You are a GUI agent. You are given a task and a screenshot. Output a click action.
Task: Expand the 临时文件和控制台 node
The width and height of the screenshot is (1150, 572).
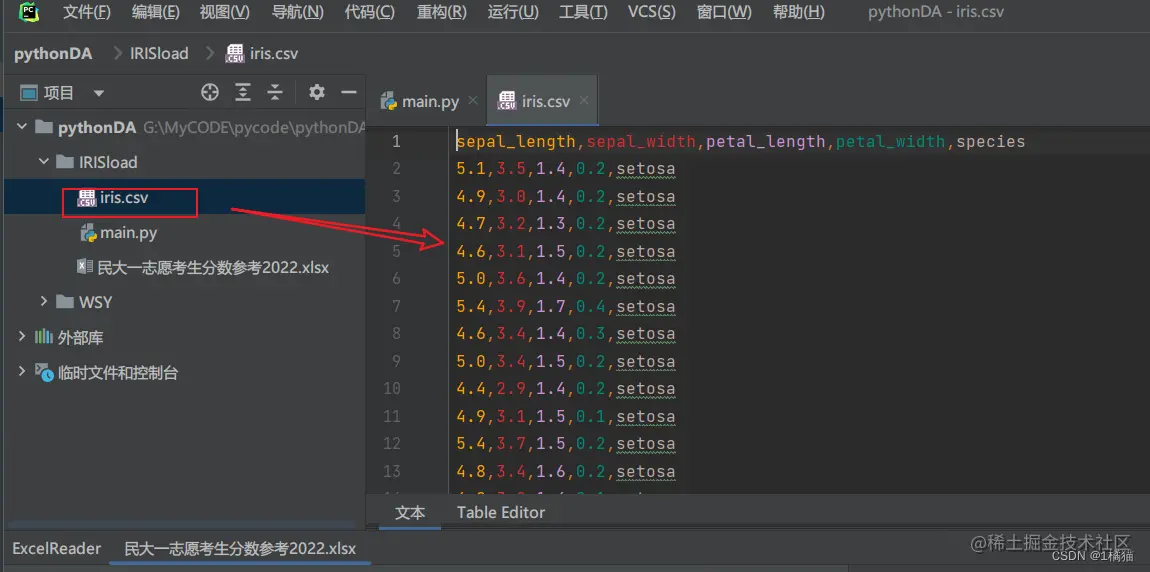click(23, 372)
